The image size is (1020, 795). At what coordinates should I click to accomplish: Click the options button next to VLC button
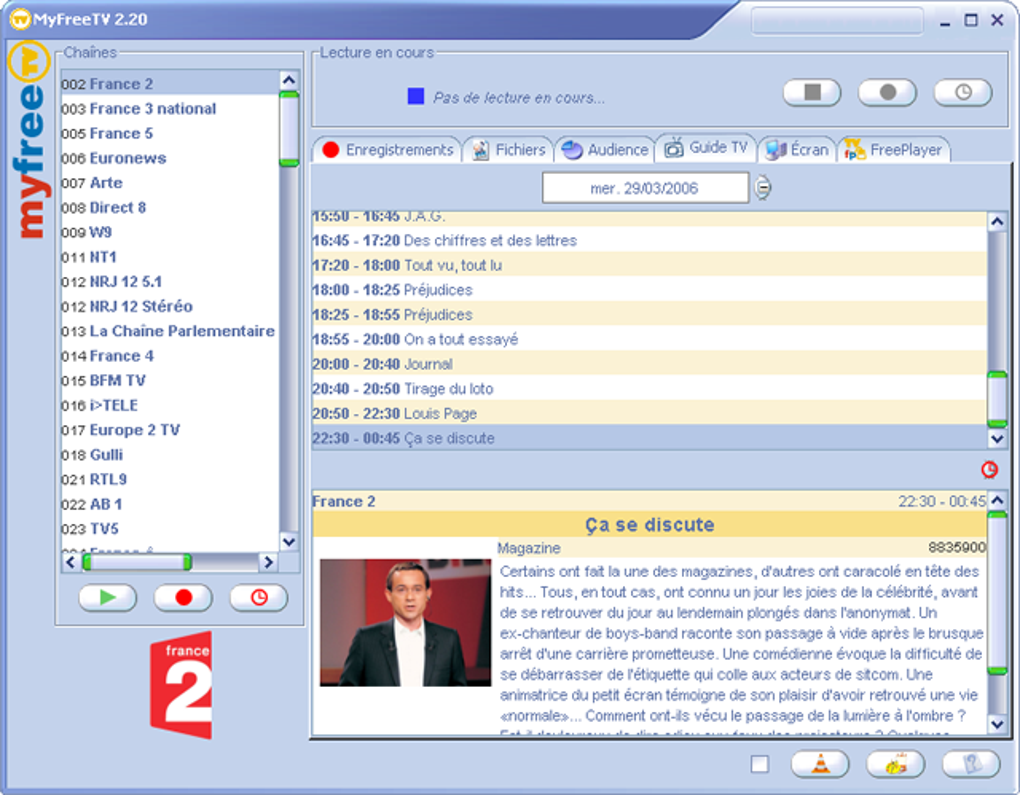(x=896, y=764)
